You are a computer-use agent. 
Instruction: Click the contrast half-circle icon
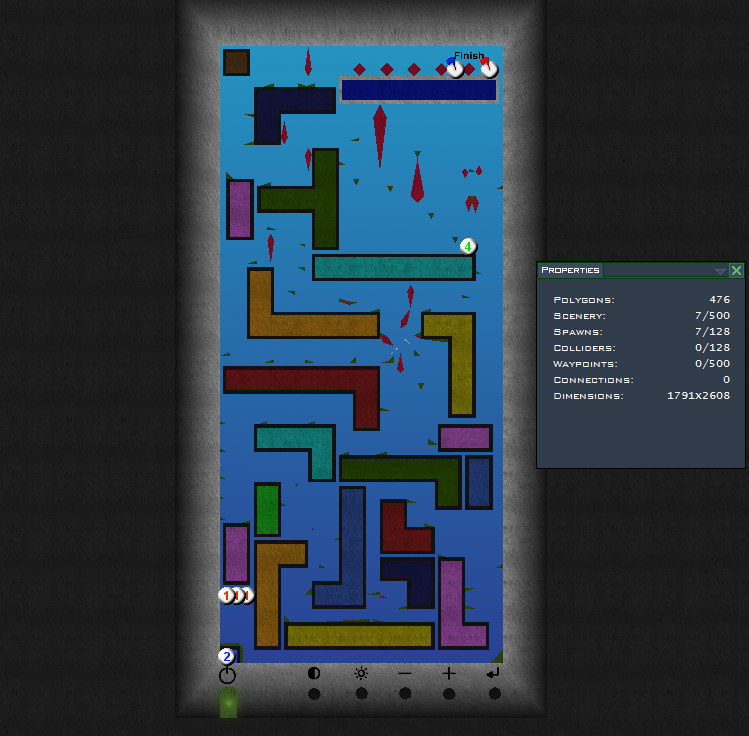pyautogui.click(x=314, y=674)
